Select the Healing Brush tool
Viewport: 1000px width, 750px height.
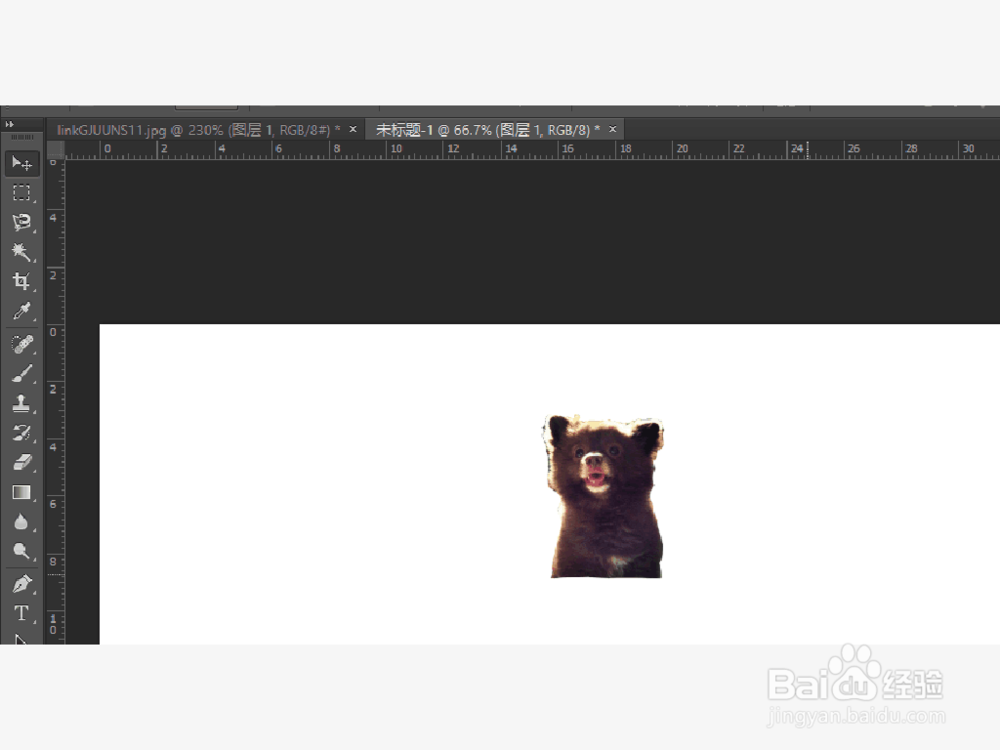[22, 344]
